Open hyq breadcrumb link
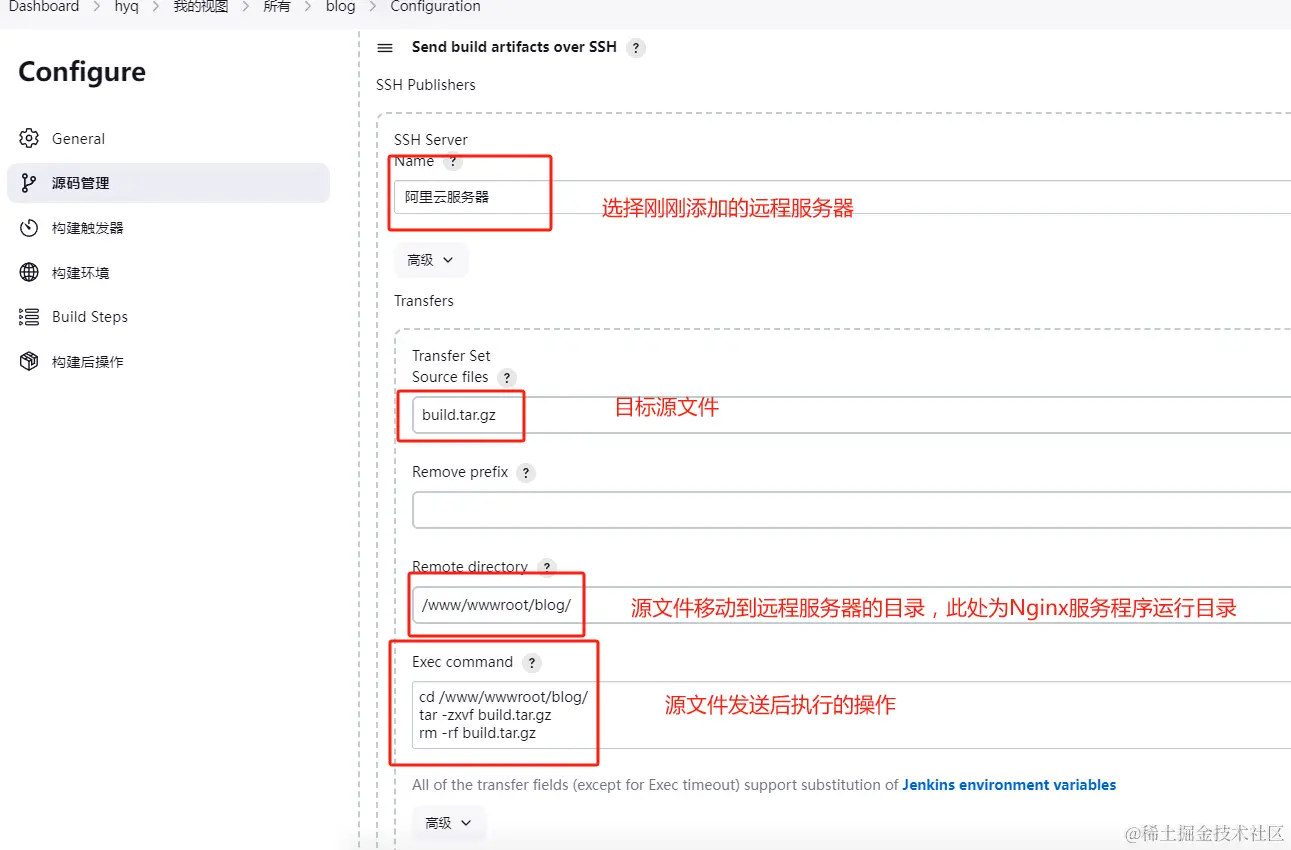1291x850 pixels. (x=126, y=7)
